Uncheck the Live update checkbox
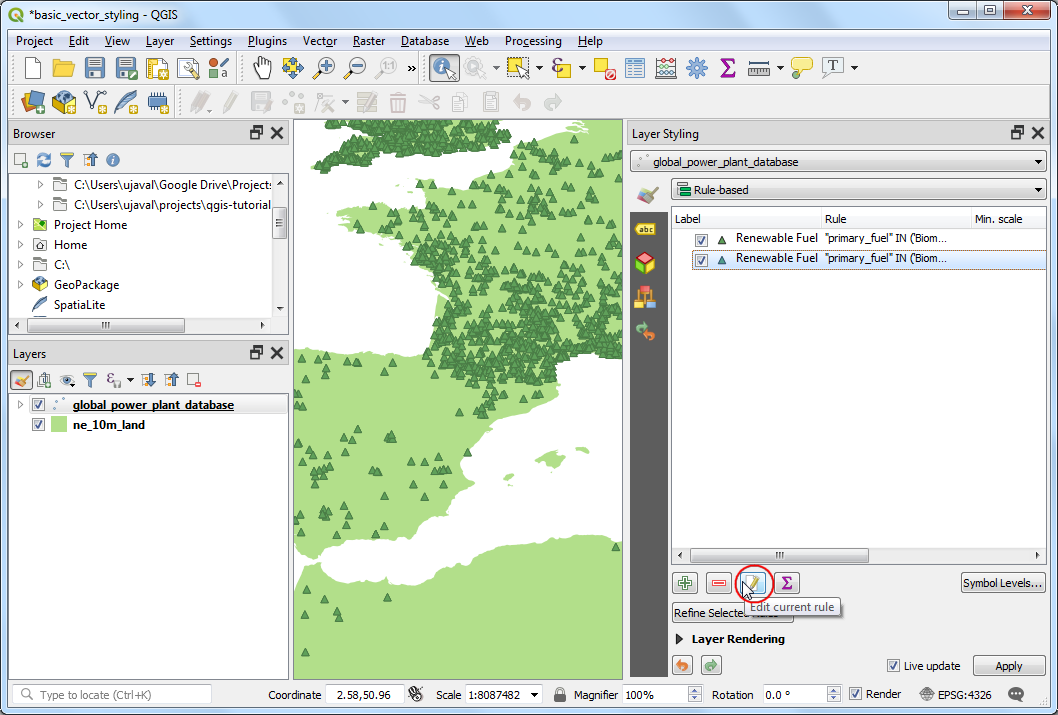 [x=893, y=666]
